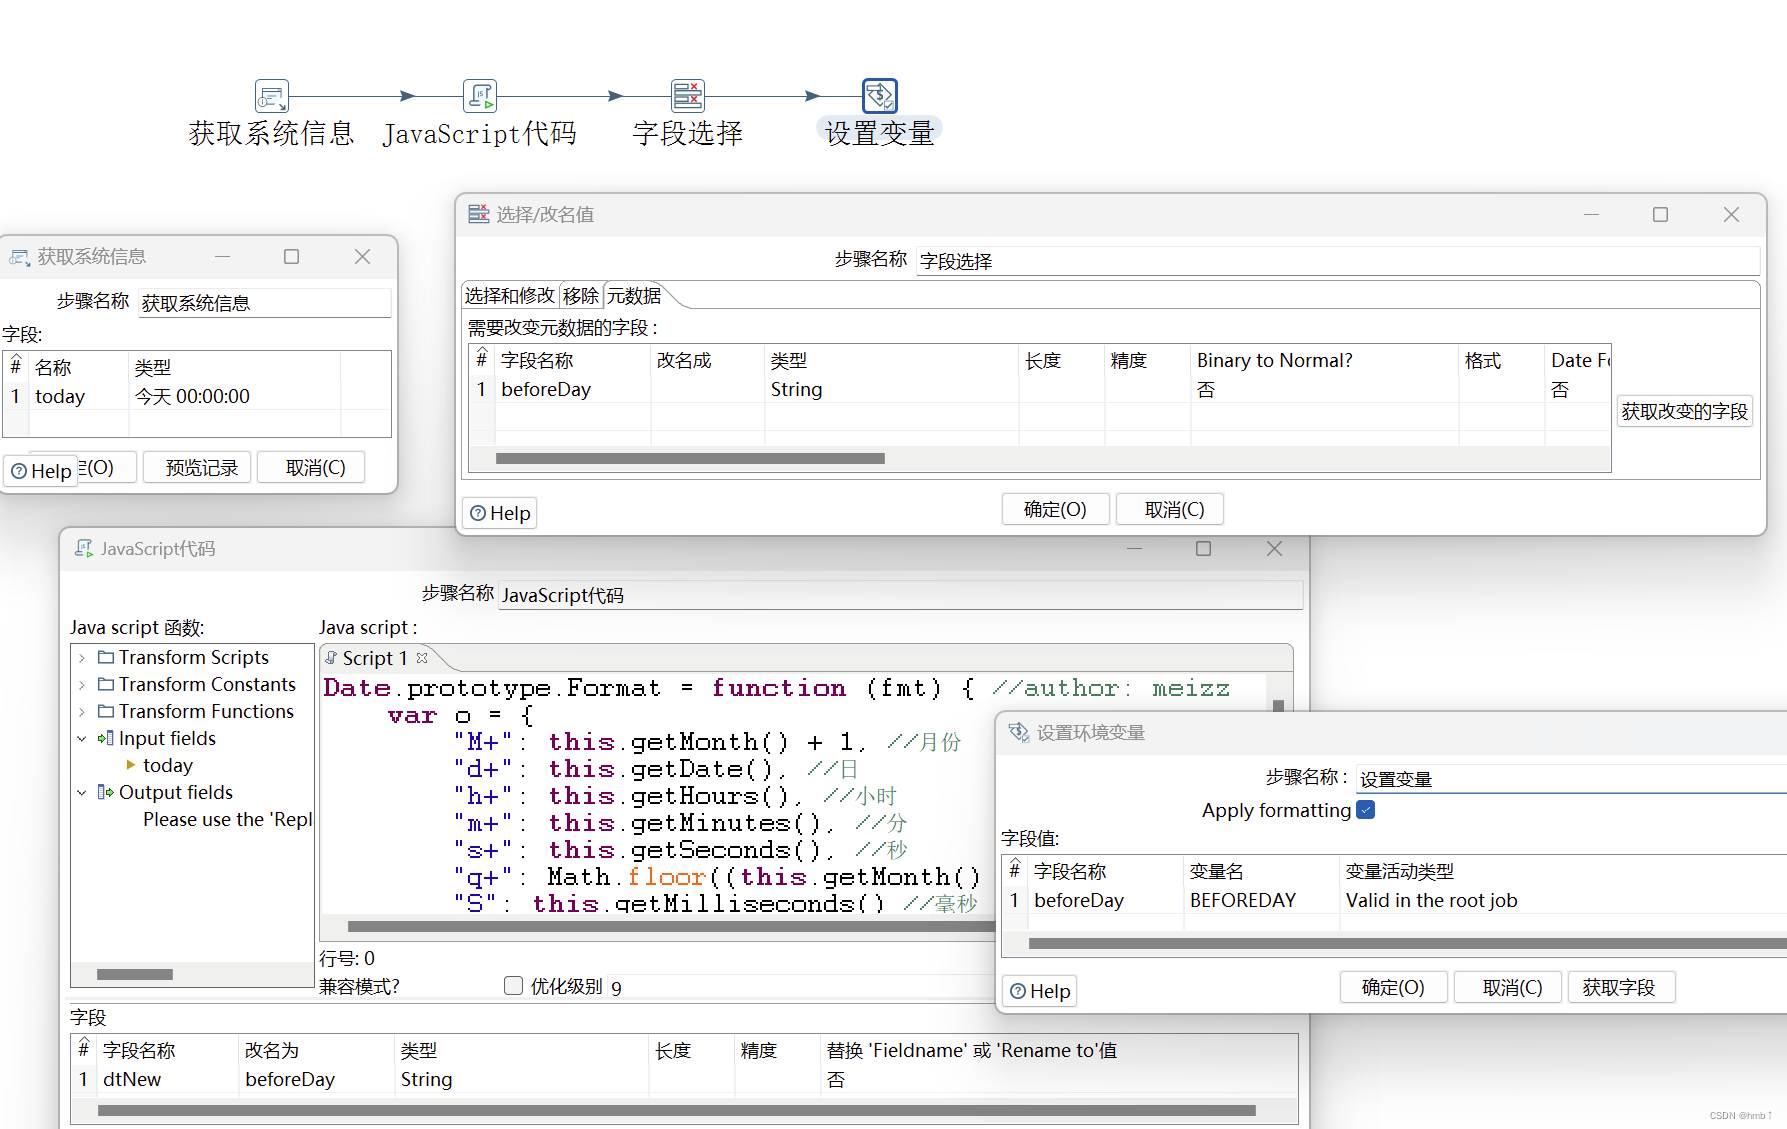Screen dimensions: 1787x1129
Task: Select the today input field tree item
Action: [x=167, y=765]
